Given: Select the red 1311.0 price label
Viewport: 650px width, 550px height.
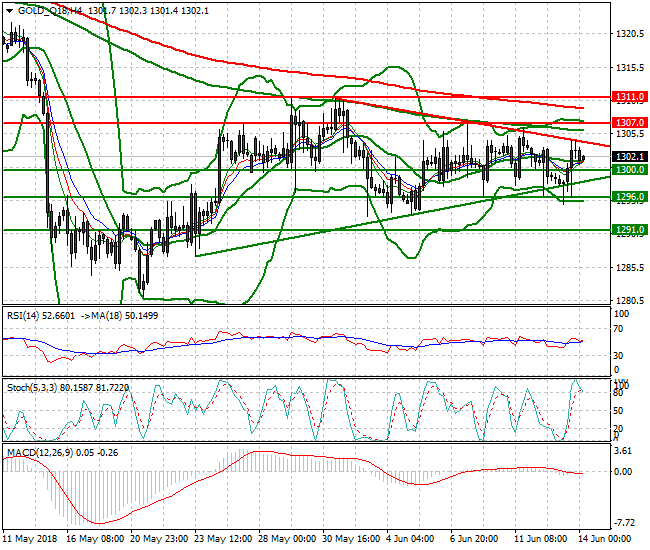Looking at the screenshot, I should tap(630, 97).
